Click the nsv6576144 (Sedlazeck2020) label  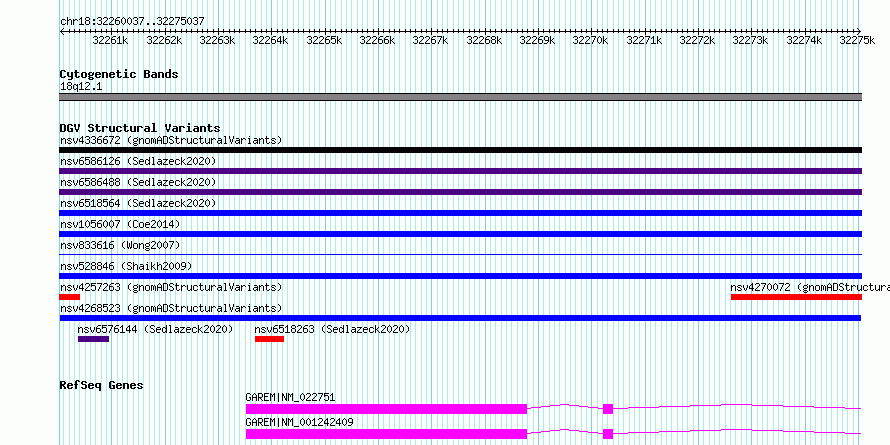156,329
